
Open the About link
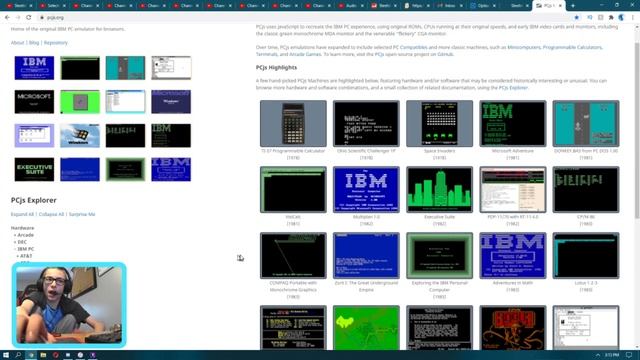(x=18, y=42)
